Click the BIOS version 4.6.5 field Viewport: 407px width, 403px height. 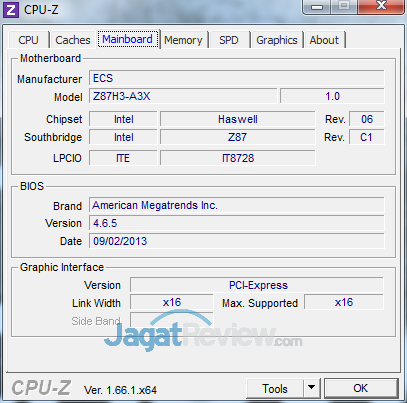click(236, 223)
